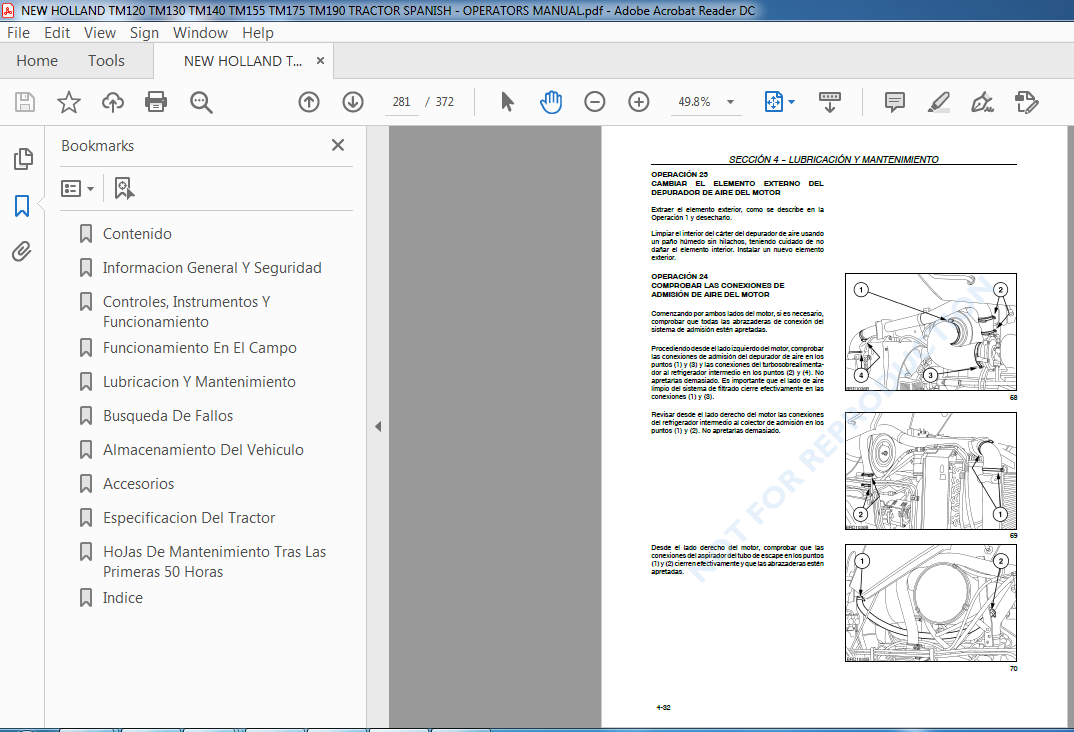This screenshot has width=1074, height=732.
Task: Open Funcionamiento En El Campo bookmark
Action: coord(199,348)
